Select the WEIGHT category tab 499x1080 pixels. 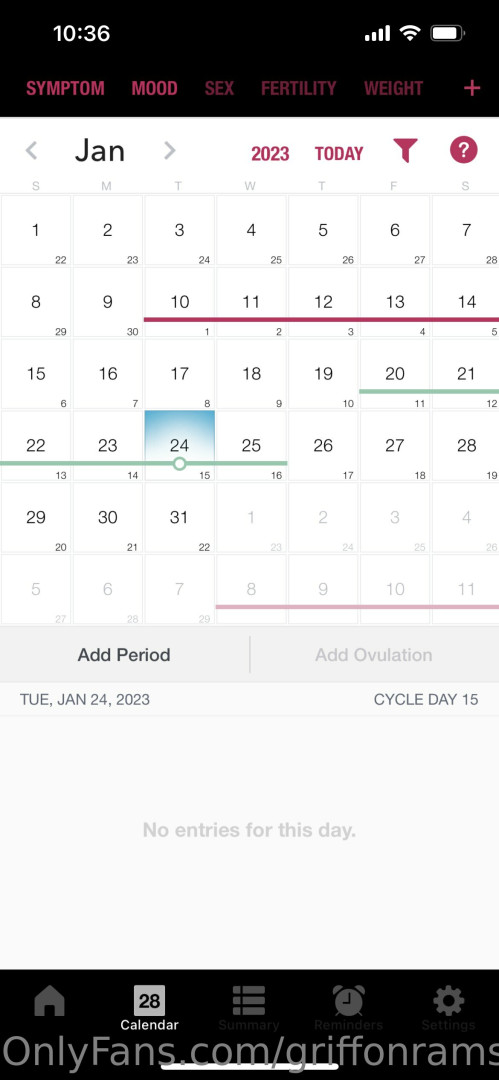tap(394, 88)
